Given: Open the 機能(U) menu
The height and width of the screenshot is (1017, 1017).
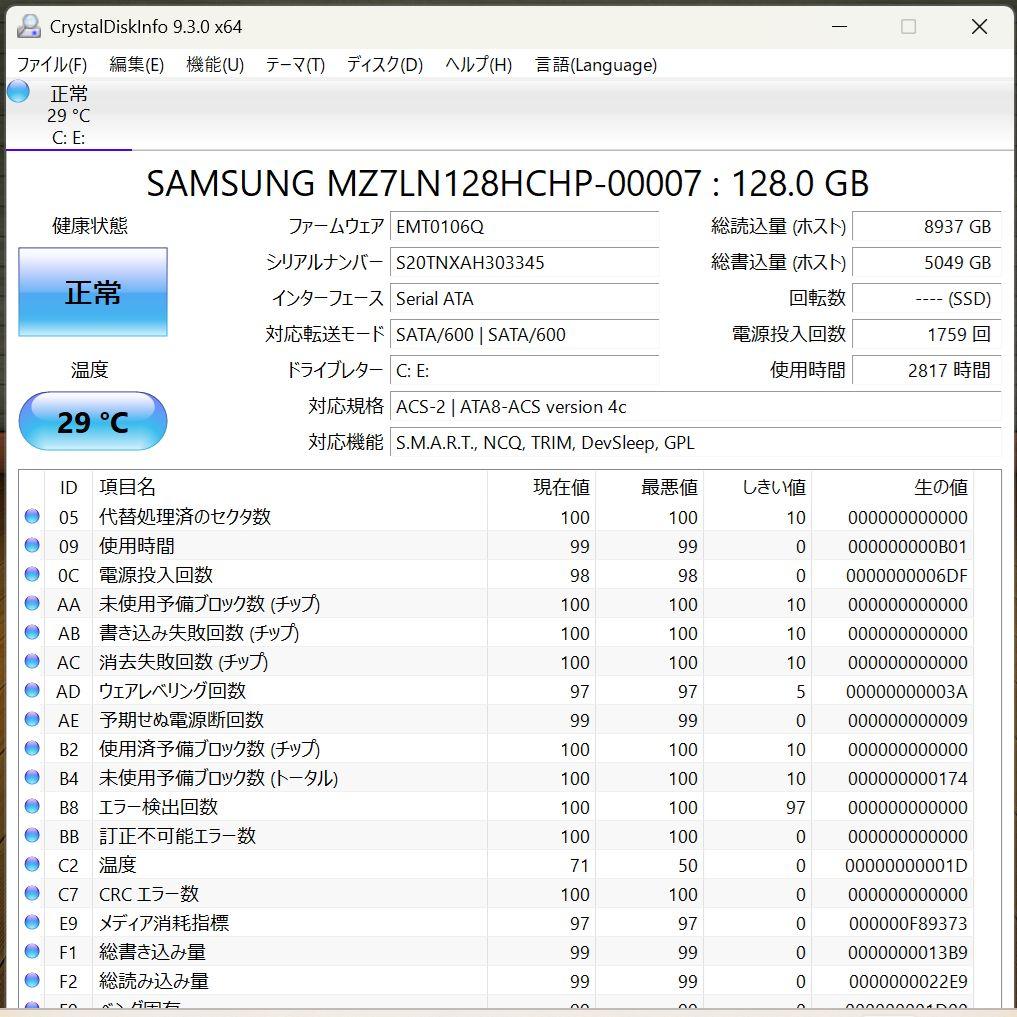Looking at the screenshot, I should pyautogui.click(x=215, y=65).
